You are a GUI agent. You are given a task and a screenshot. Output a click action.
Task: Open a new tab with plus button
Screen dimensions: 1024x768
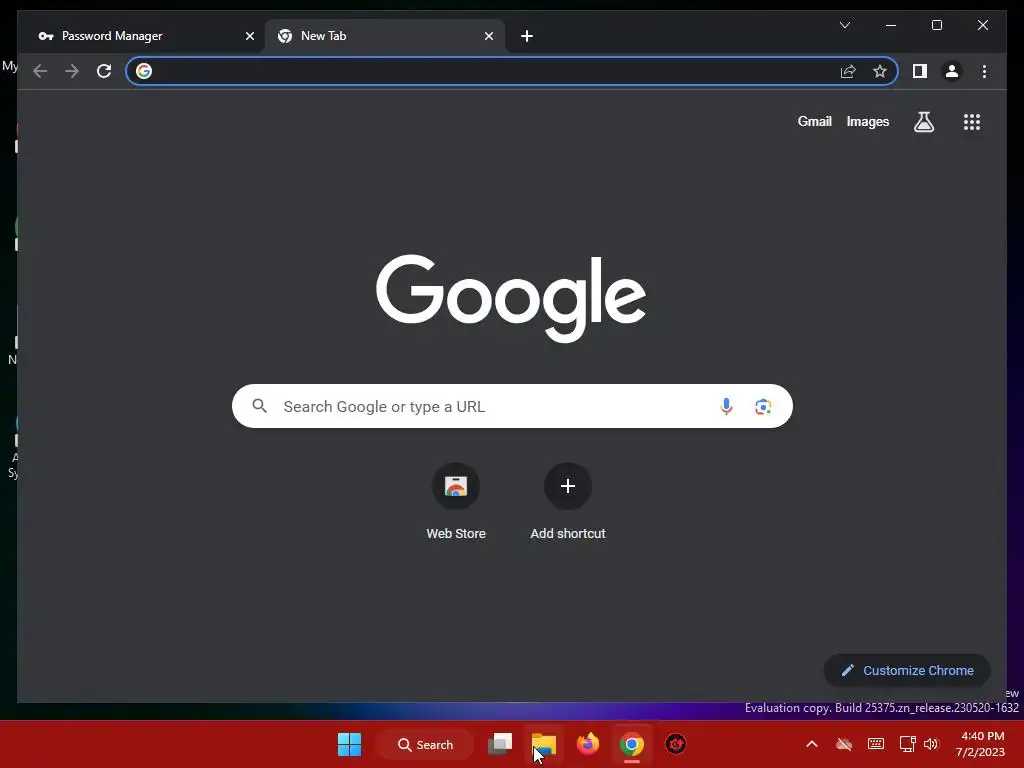[527, 36]
